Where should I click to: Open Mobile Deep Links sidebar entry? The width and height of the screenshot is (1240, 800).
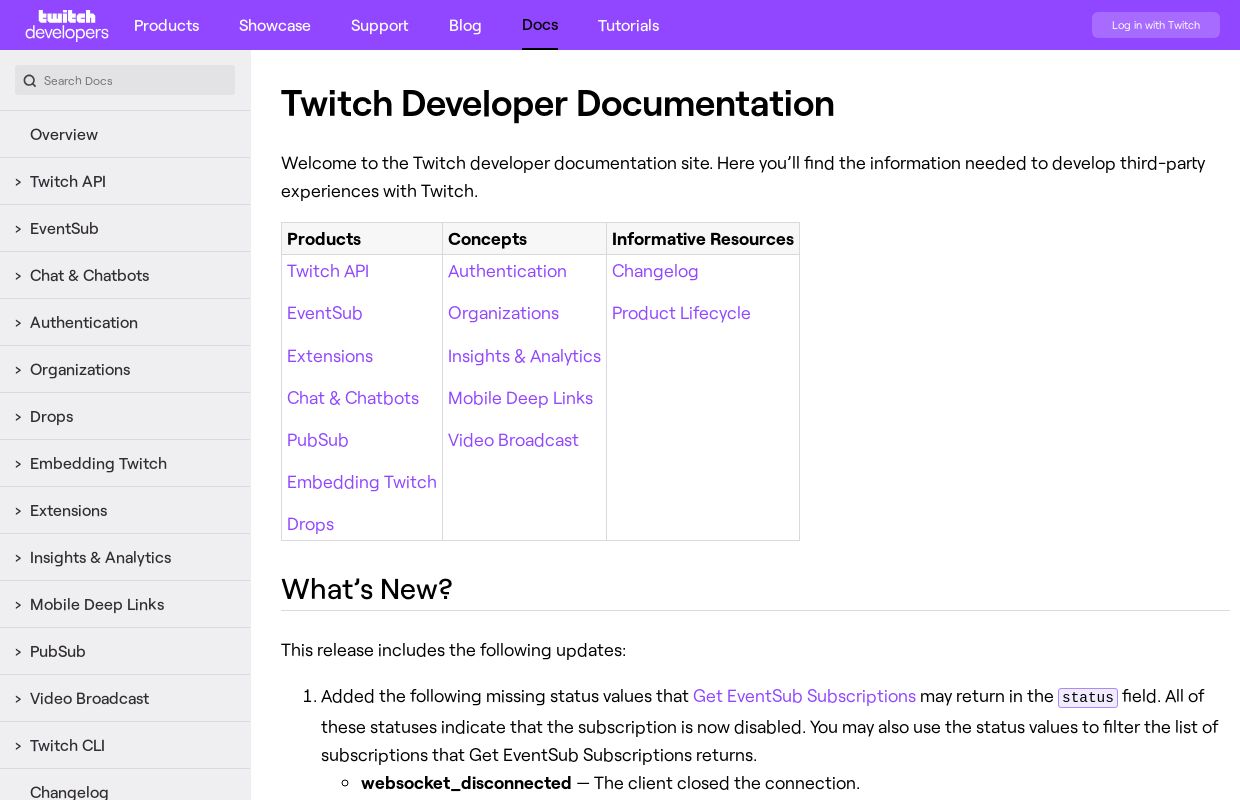(x=97, y=604)
